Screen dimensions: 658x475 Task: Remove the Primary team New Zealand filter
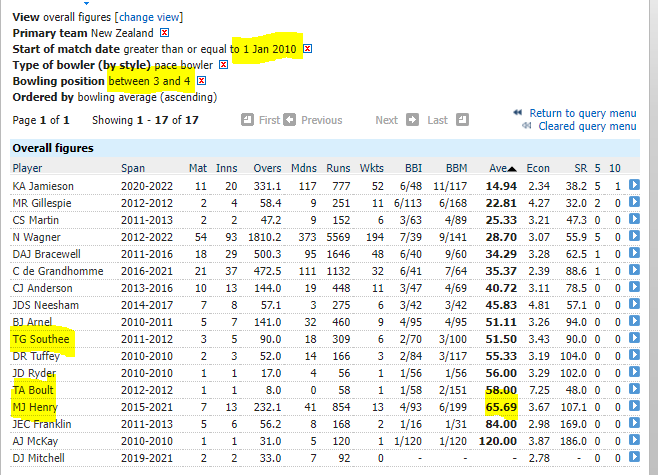[x=164, y=33]
